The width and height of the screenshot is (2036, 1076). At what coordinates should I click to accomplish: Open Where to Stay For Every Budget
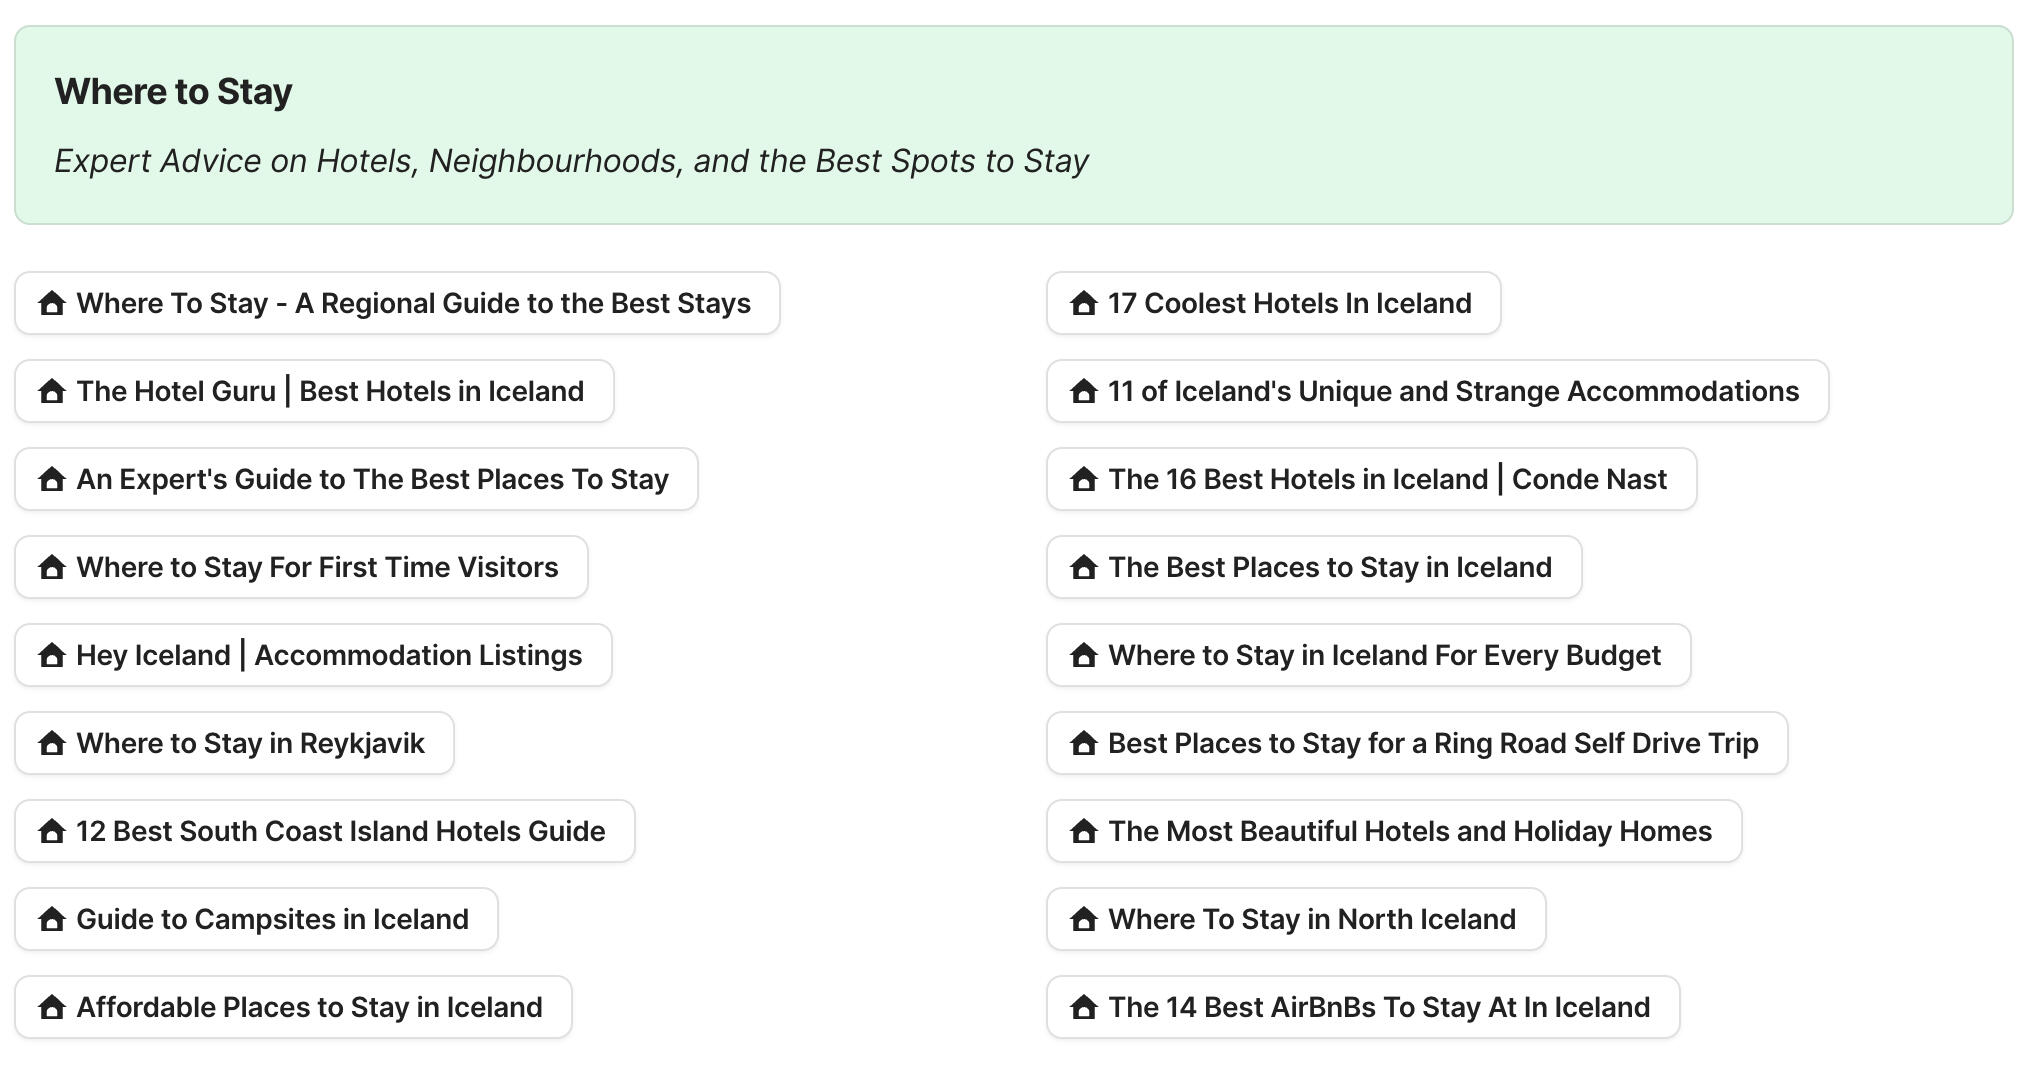click(x=1384, y=655)
